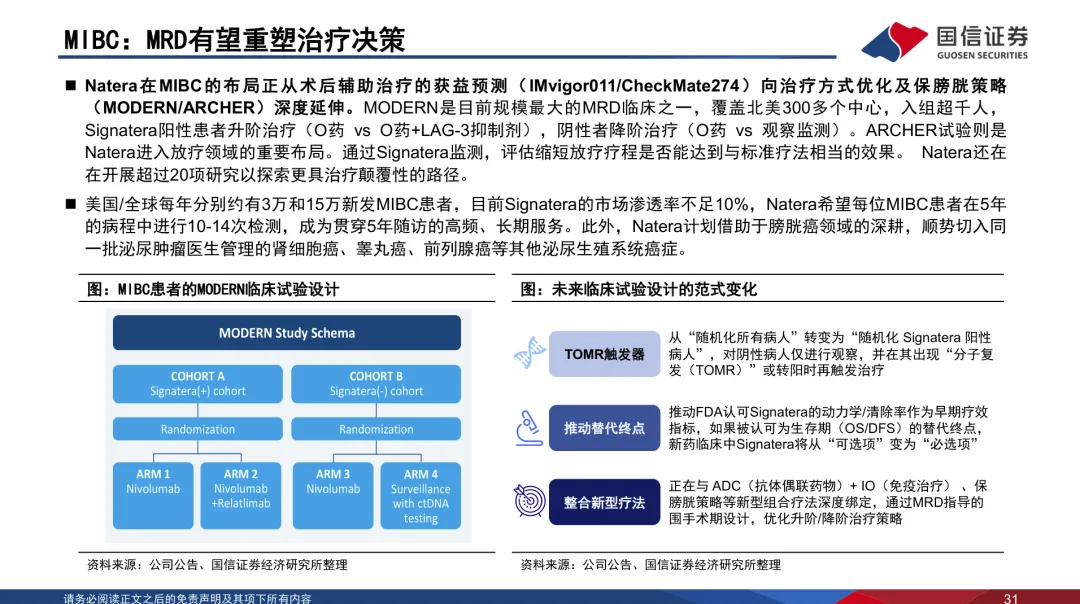Click the description starting 正在与 ADC（抗体偶联药物）
The width and height of the screenshot is (1080, 604).
click(x=829, y=502)
